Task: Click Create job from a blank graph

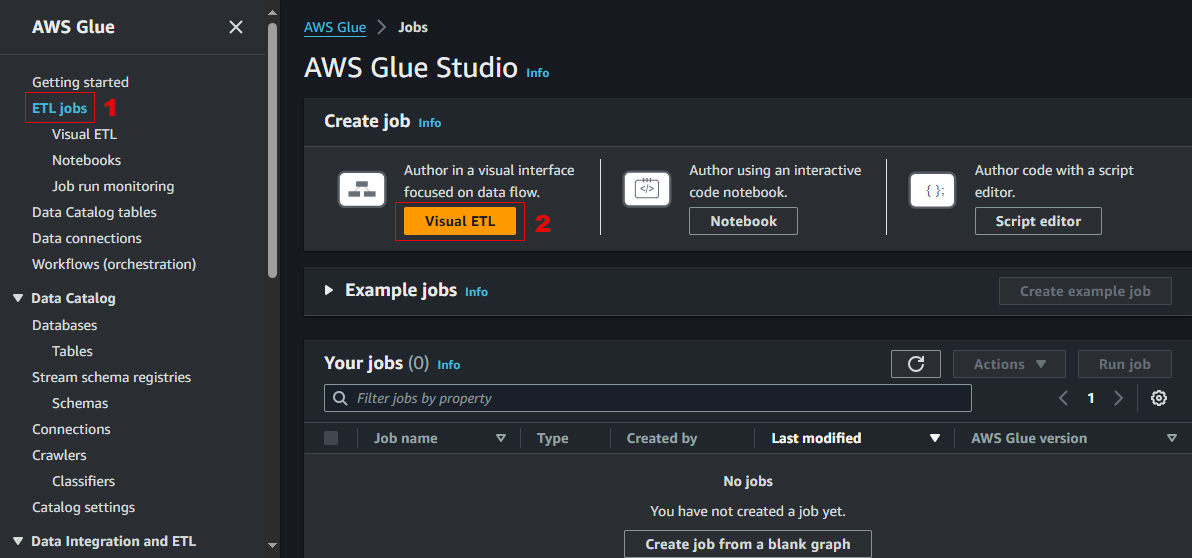Action: coord(748,544)
